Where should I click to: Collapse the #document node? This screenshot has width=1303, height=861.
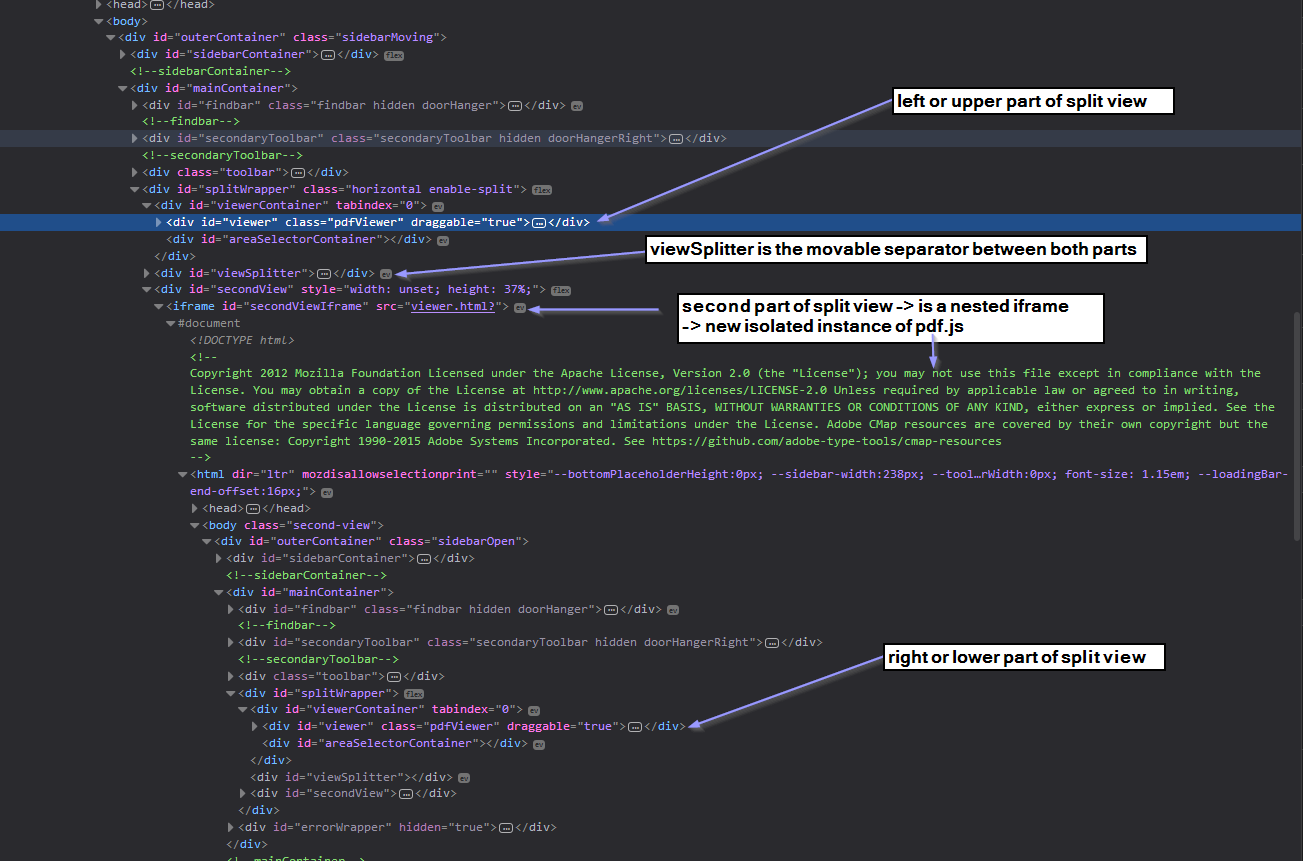(x=171, y=324)
